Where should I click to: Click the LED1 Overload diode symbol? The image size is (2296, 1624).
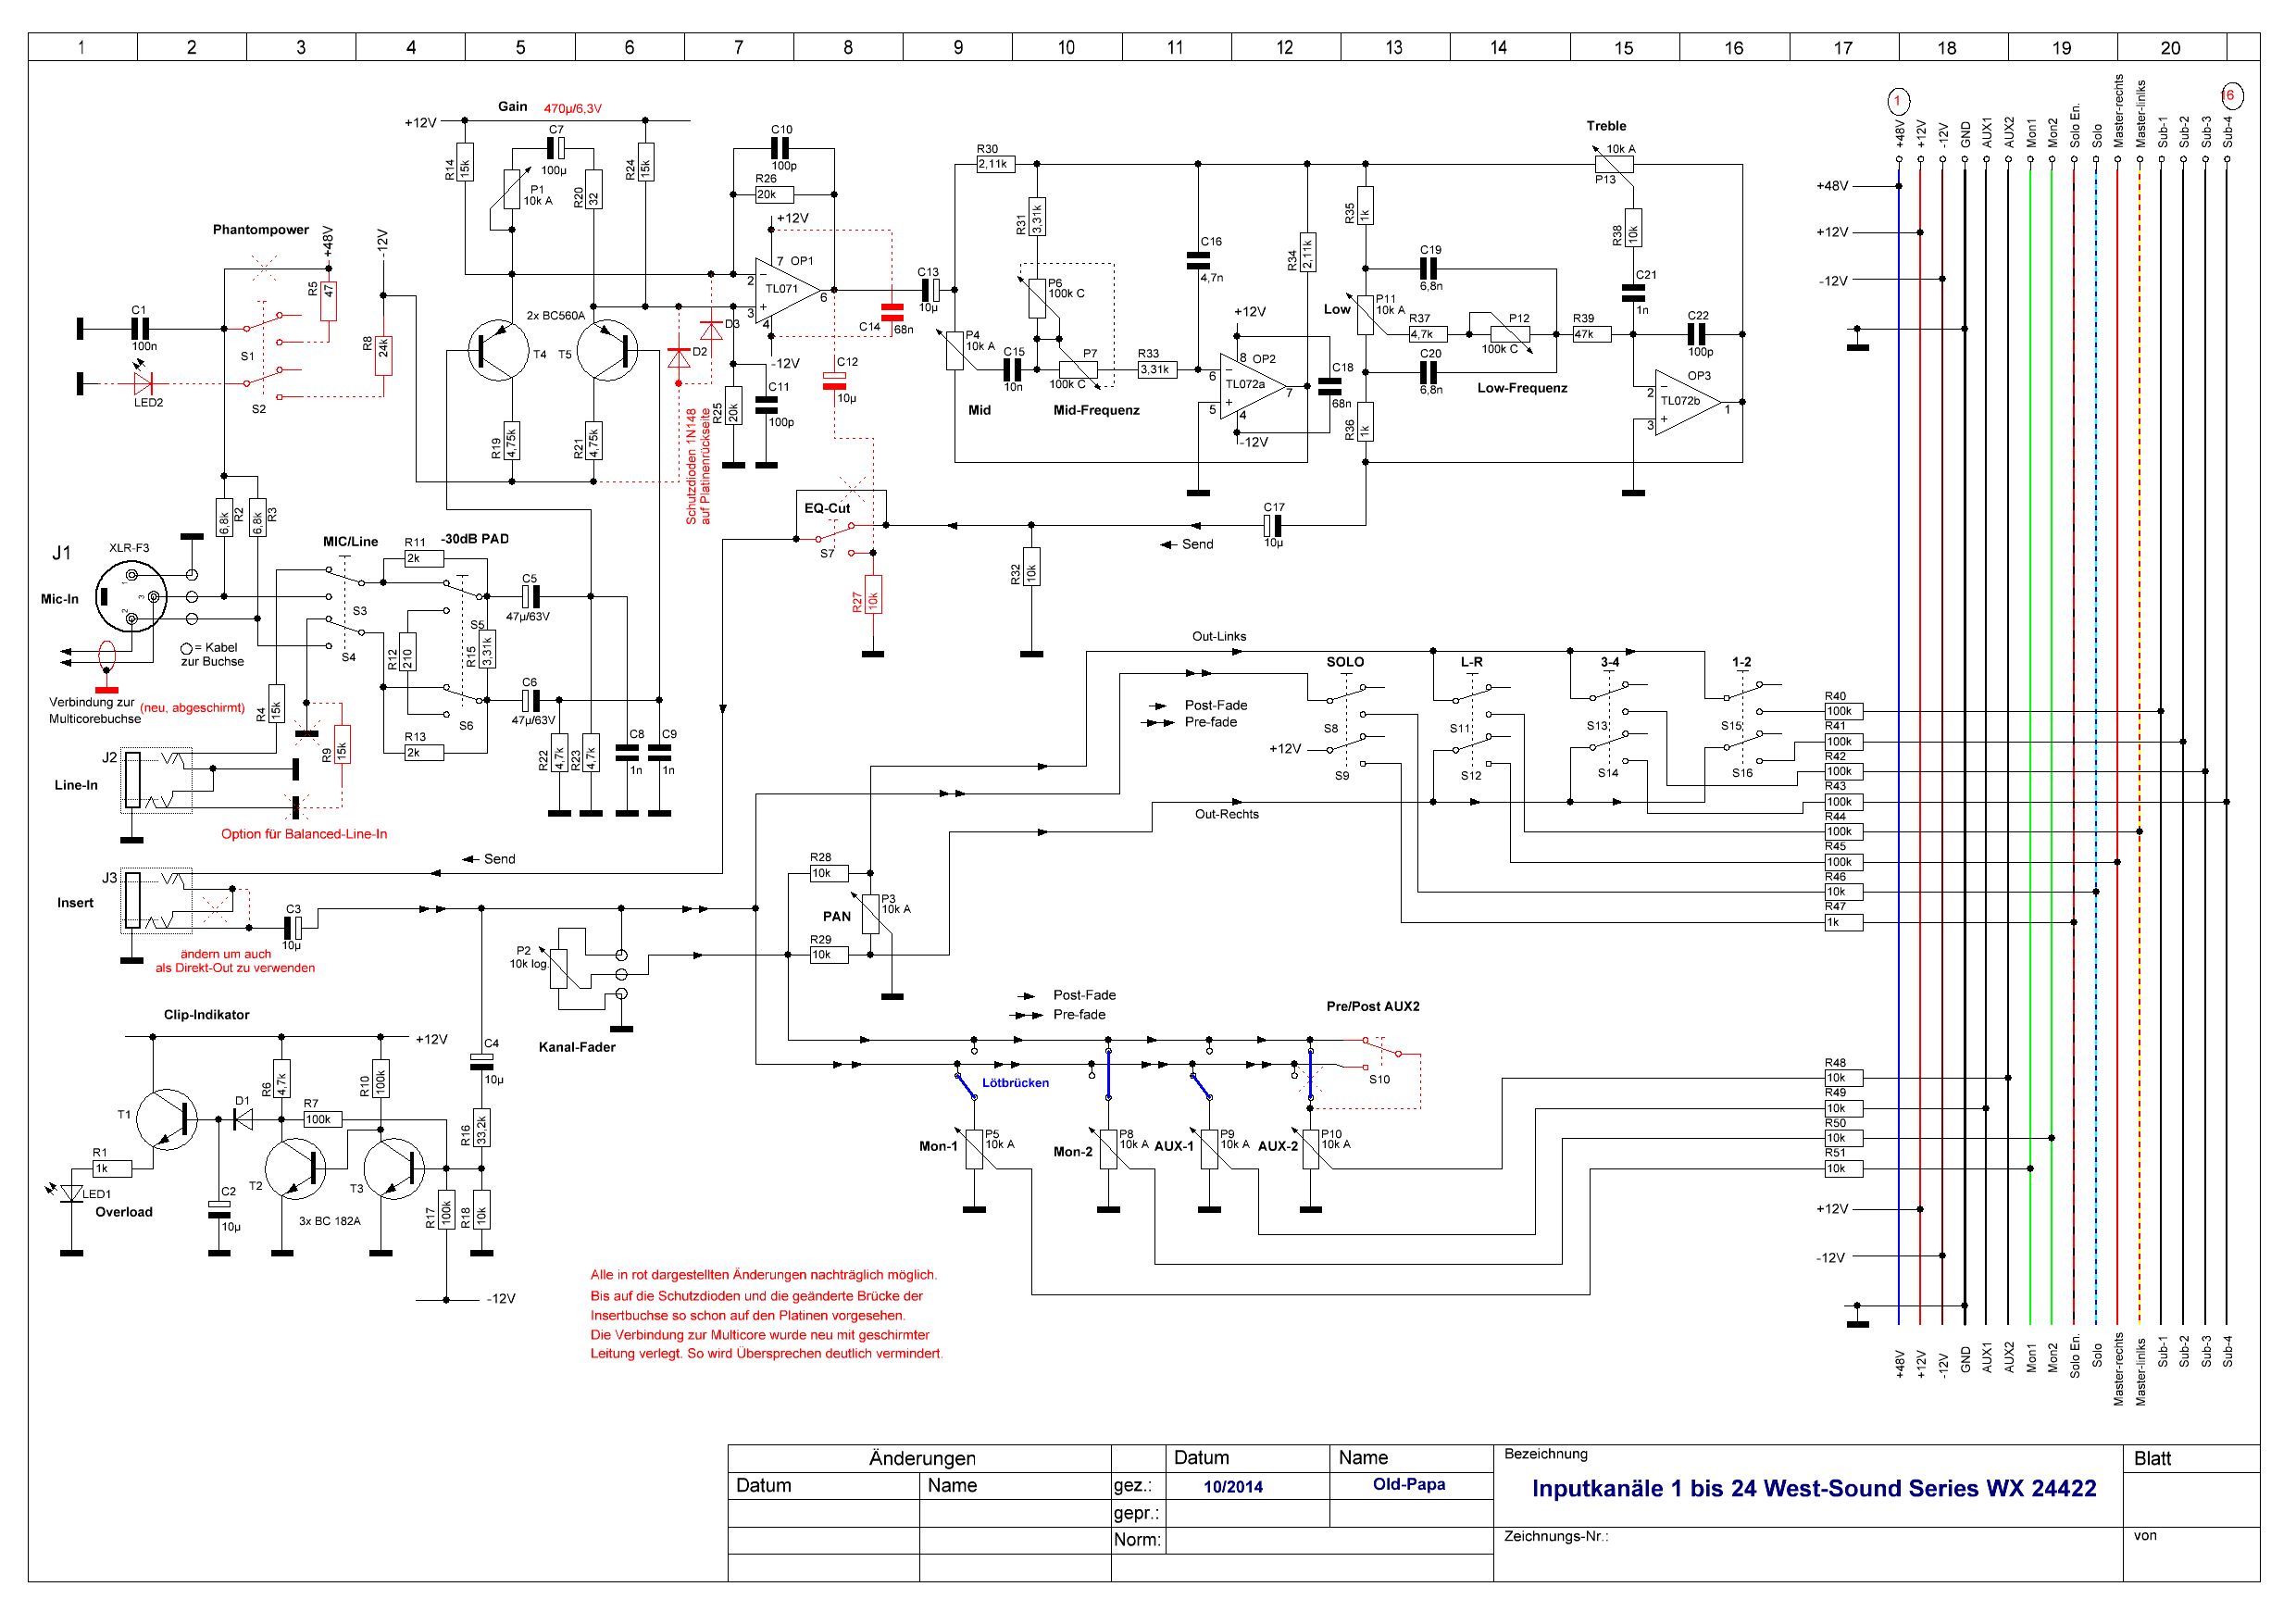point(71,1193)
